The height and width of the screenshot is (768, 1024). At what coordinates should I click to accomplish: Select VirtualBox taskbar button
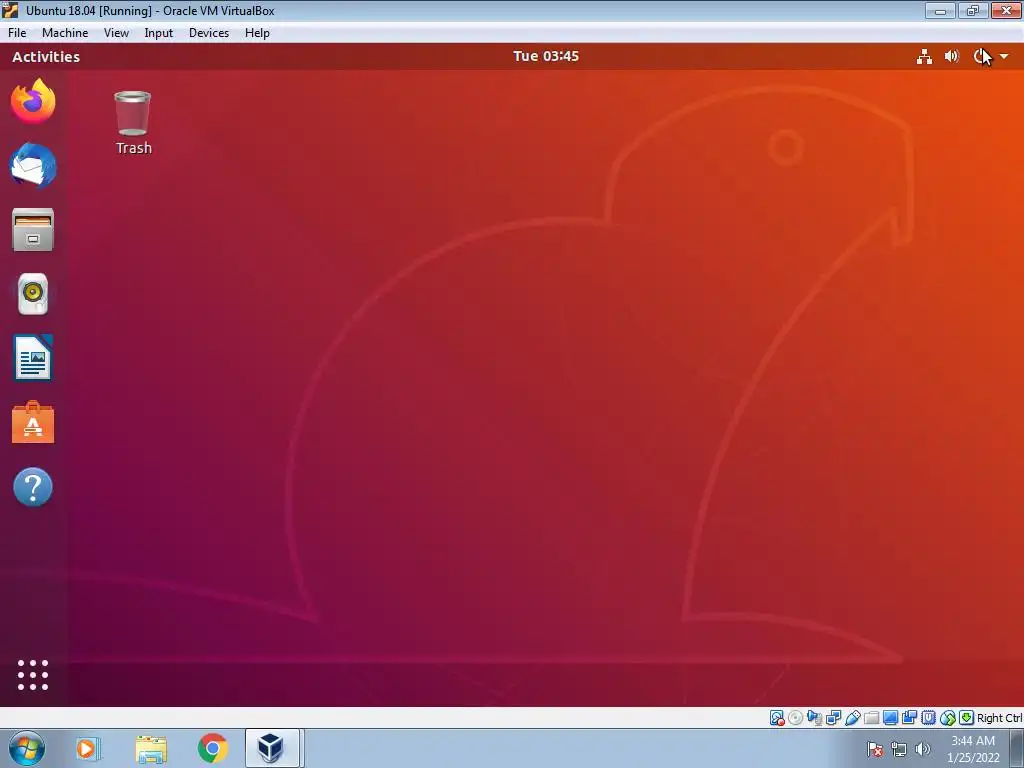coord(272,748)
